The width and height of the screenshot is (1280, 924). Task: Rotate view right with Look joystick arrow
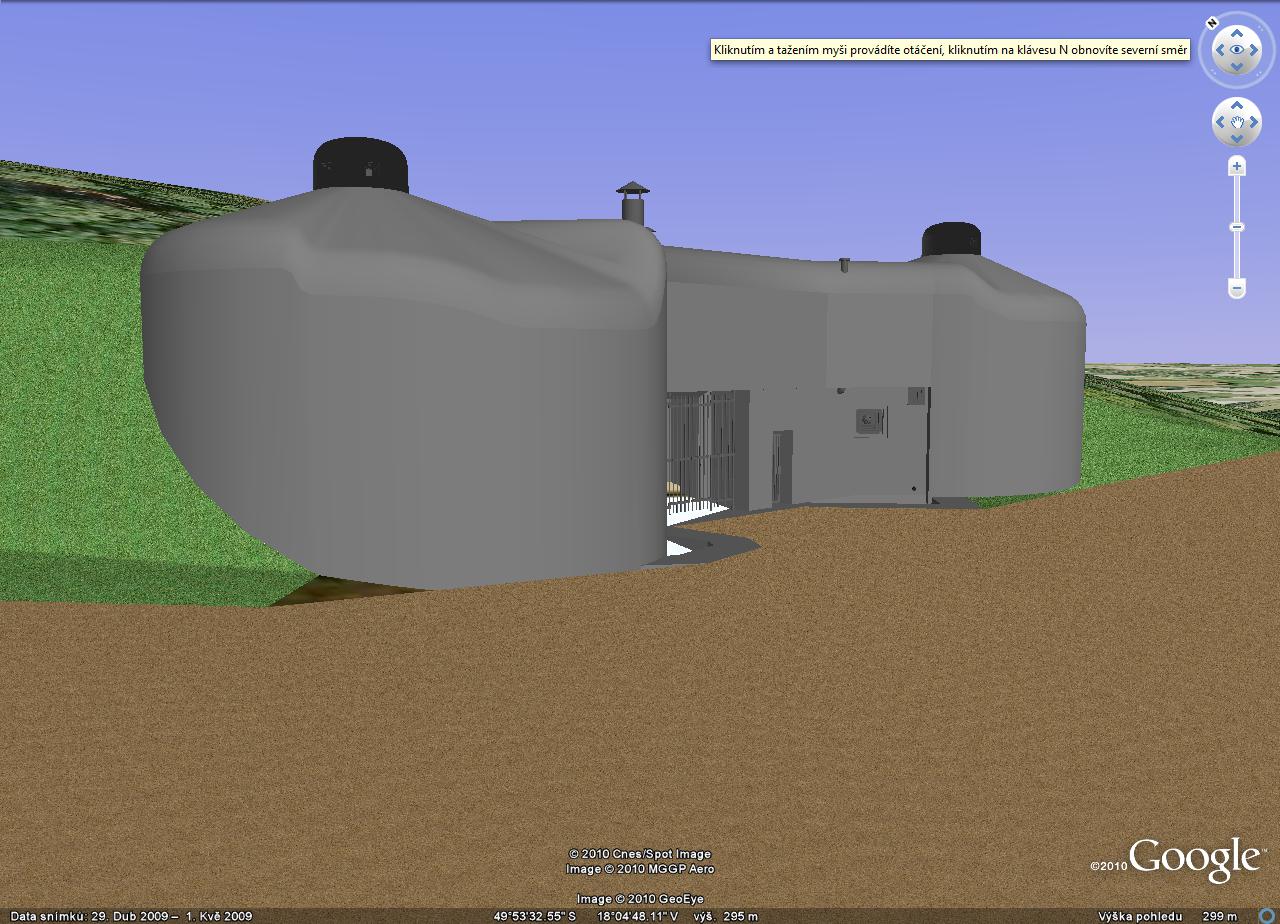(1256, 50)
